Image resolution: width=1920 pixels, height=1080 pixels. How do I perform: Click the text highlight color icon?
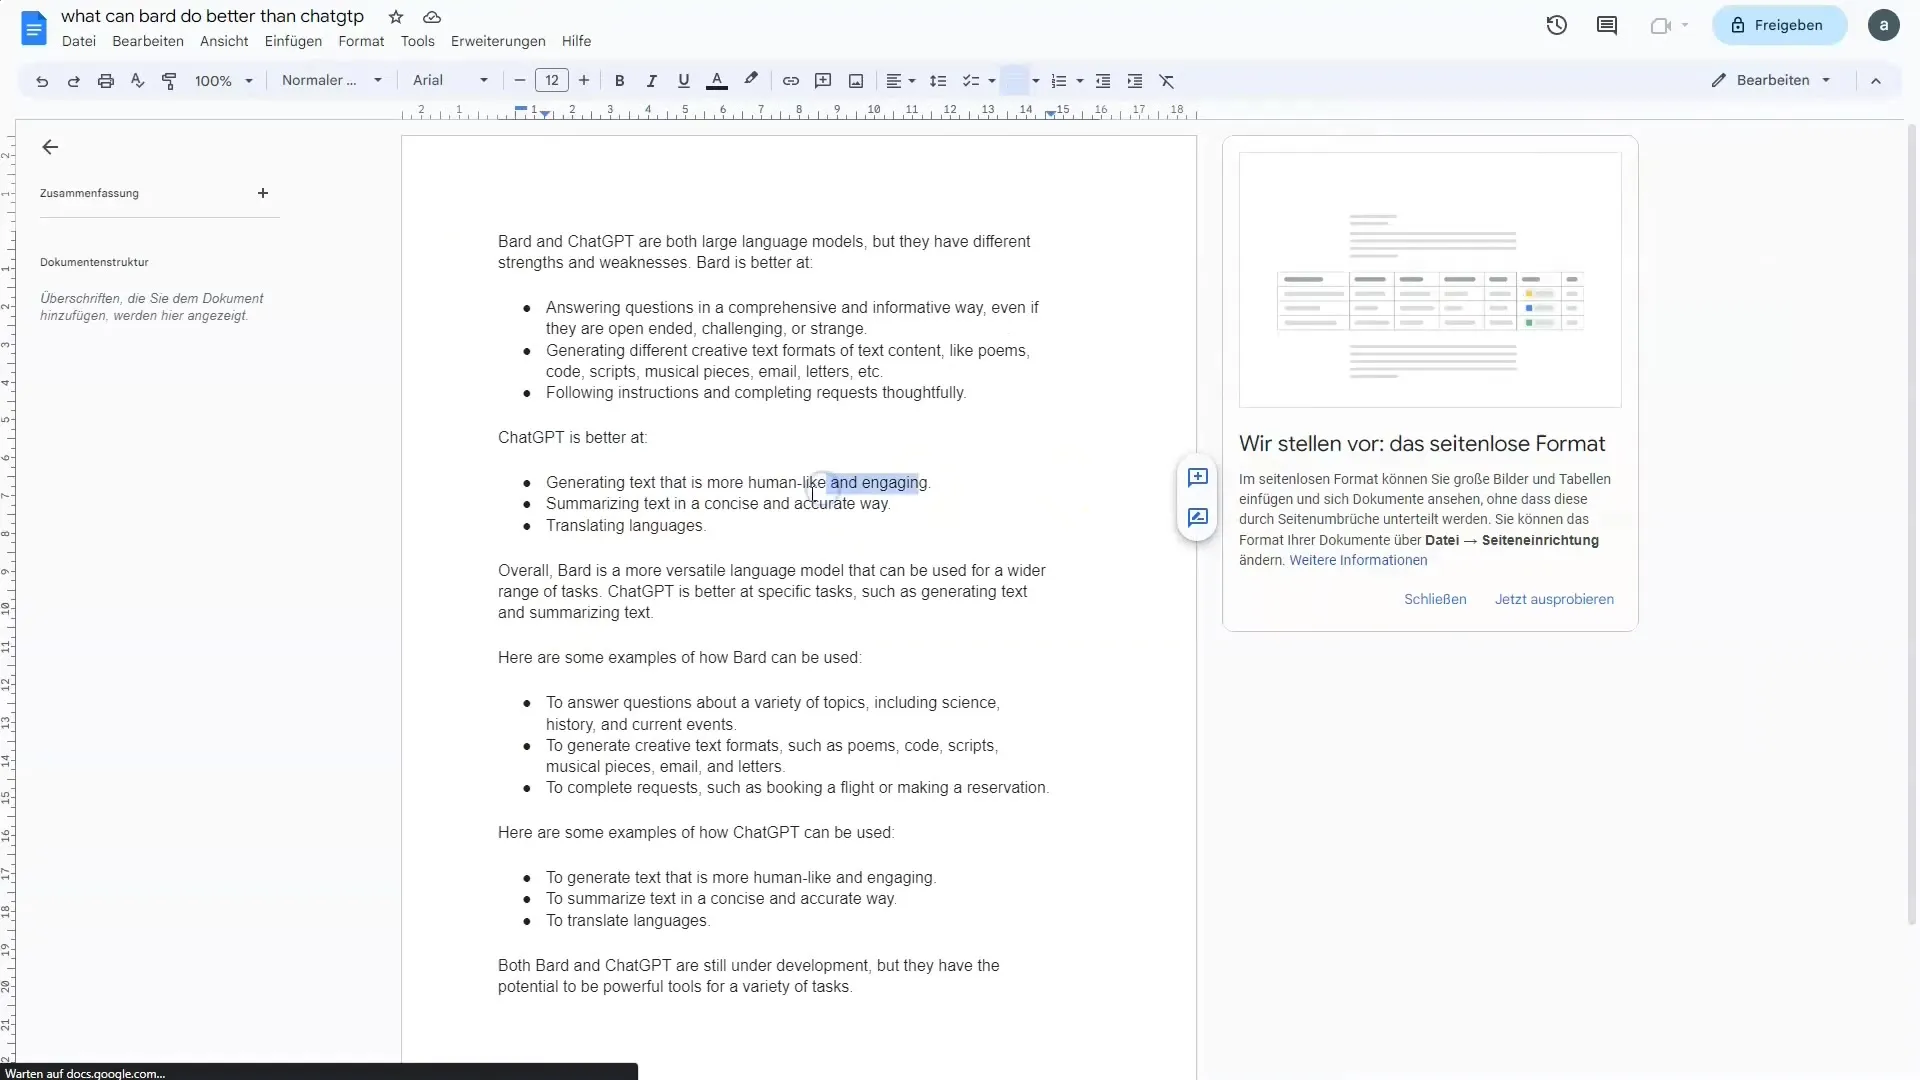point(748,80)
